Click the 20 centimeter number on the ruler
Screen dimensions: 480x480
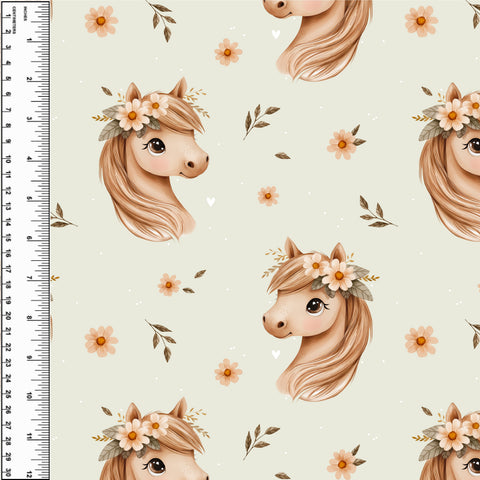coord(8,316)
